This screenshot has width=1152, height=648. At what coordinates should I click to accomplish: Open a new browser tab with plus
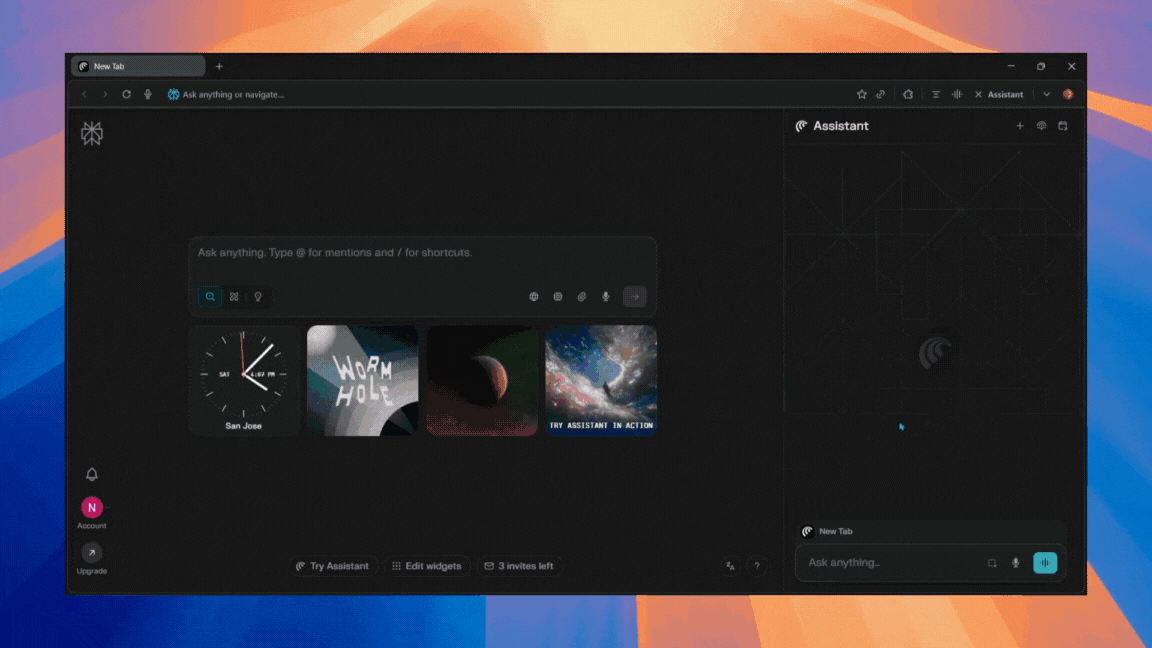[x=219, y=67]
